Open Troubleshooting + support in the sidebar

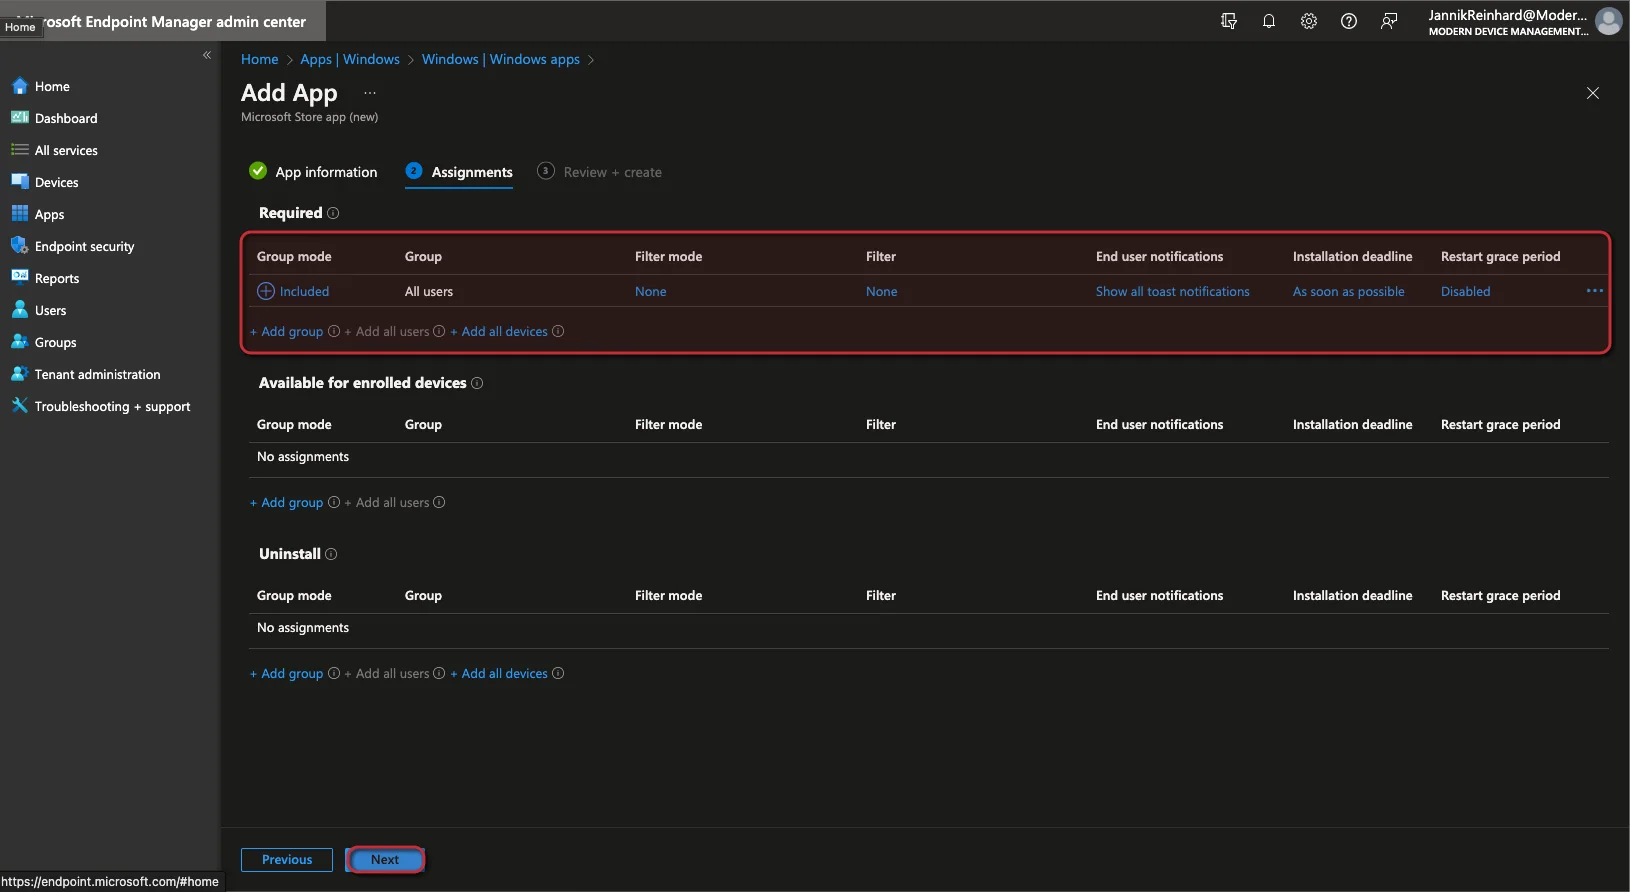click(110, 406)
